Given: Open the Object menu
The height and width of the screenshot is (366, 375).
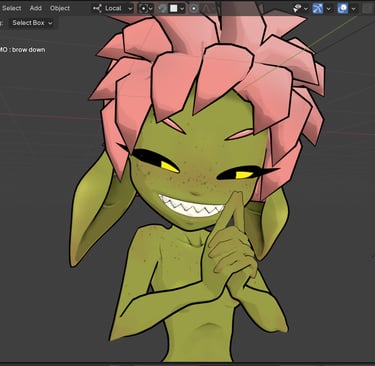Looking at the screenshot, I should click(60, 8).
